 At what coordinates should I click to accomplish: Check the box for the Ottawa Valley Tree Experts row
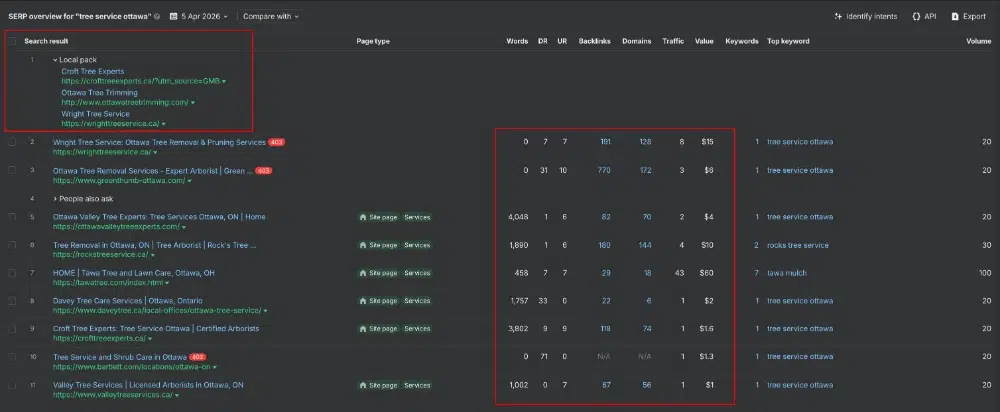[x=12, y=217]
